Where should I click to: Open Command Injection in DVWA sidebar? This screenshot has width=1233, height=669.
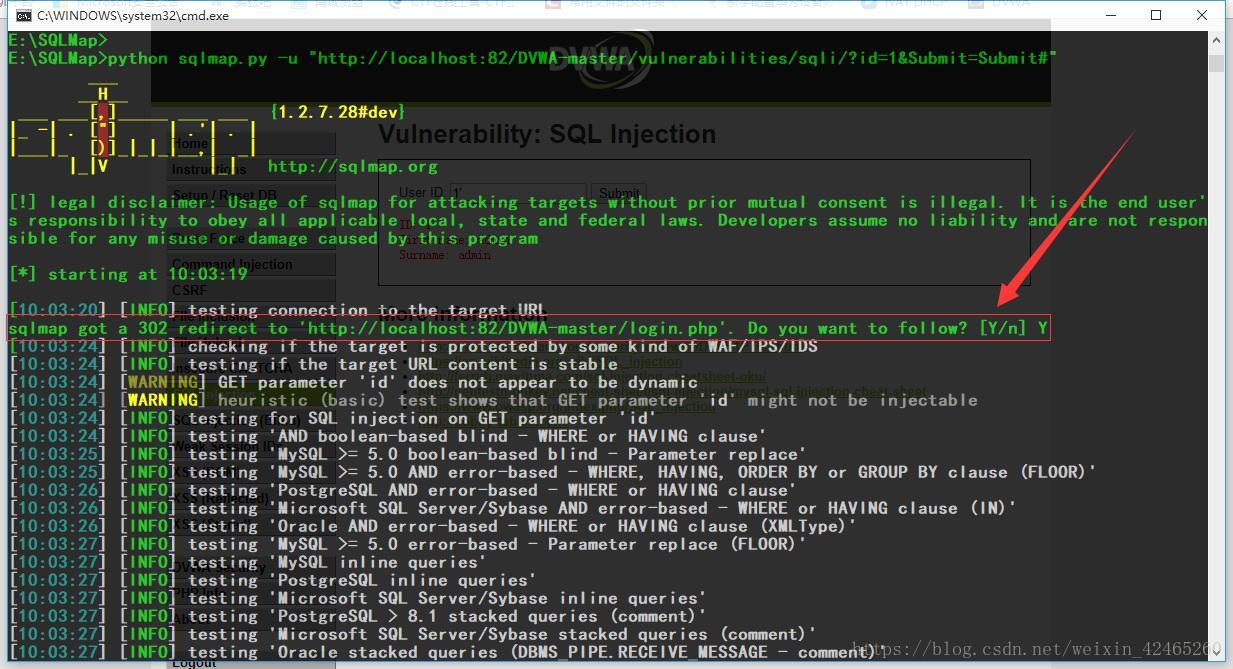tap(250, 264)
